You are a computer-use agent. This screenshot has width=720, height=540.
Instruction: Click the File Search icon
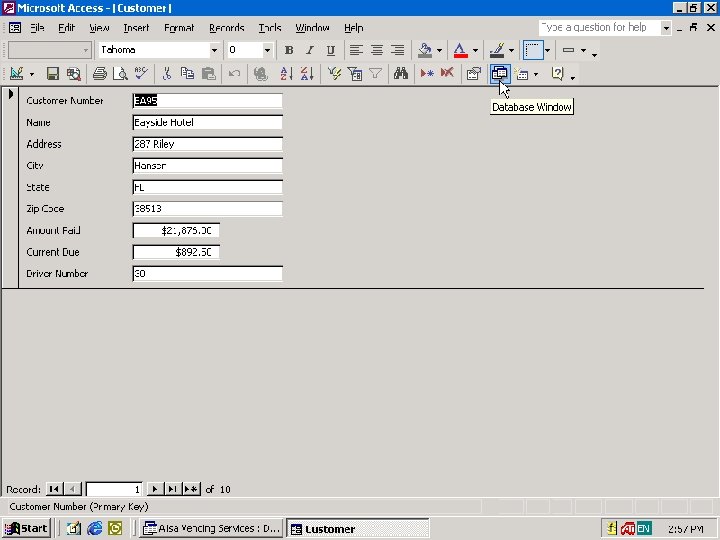[x=73, y=73]
